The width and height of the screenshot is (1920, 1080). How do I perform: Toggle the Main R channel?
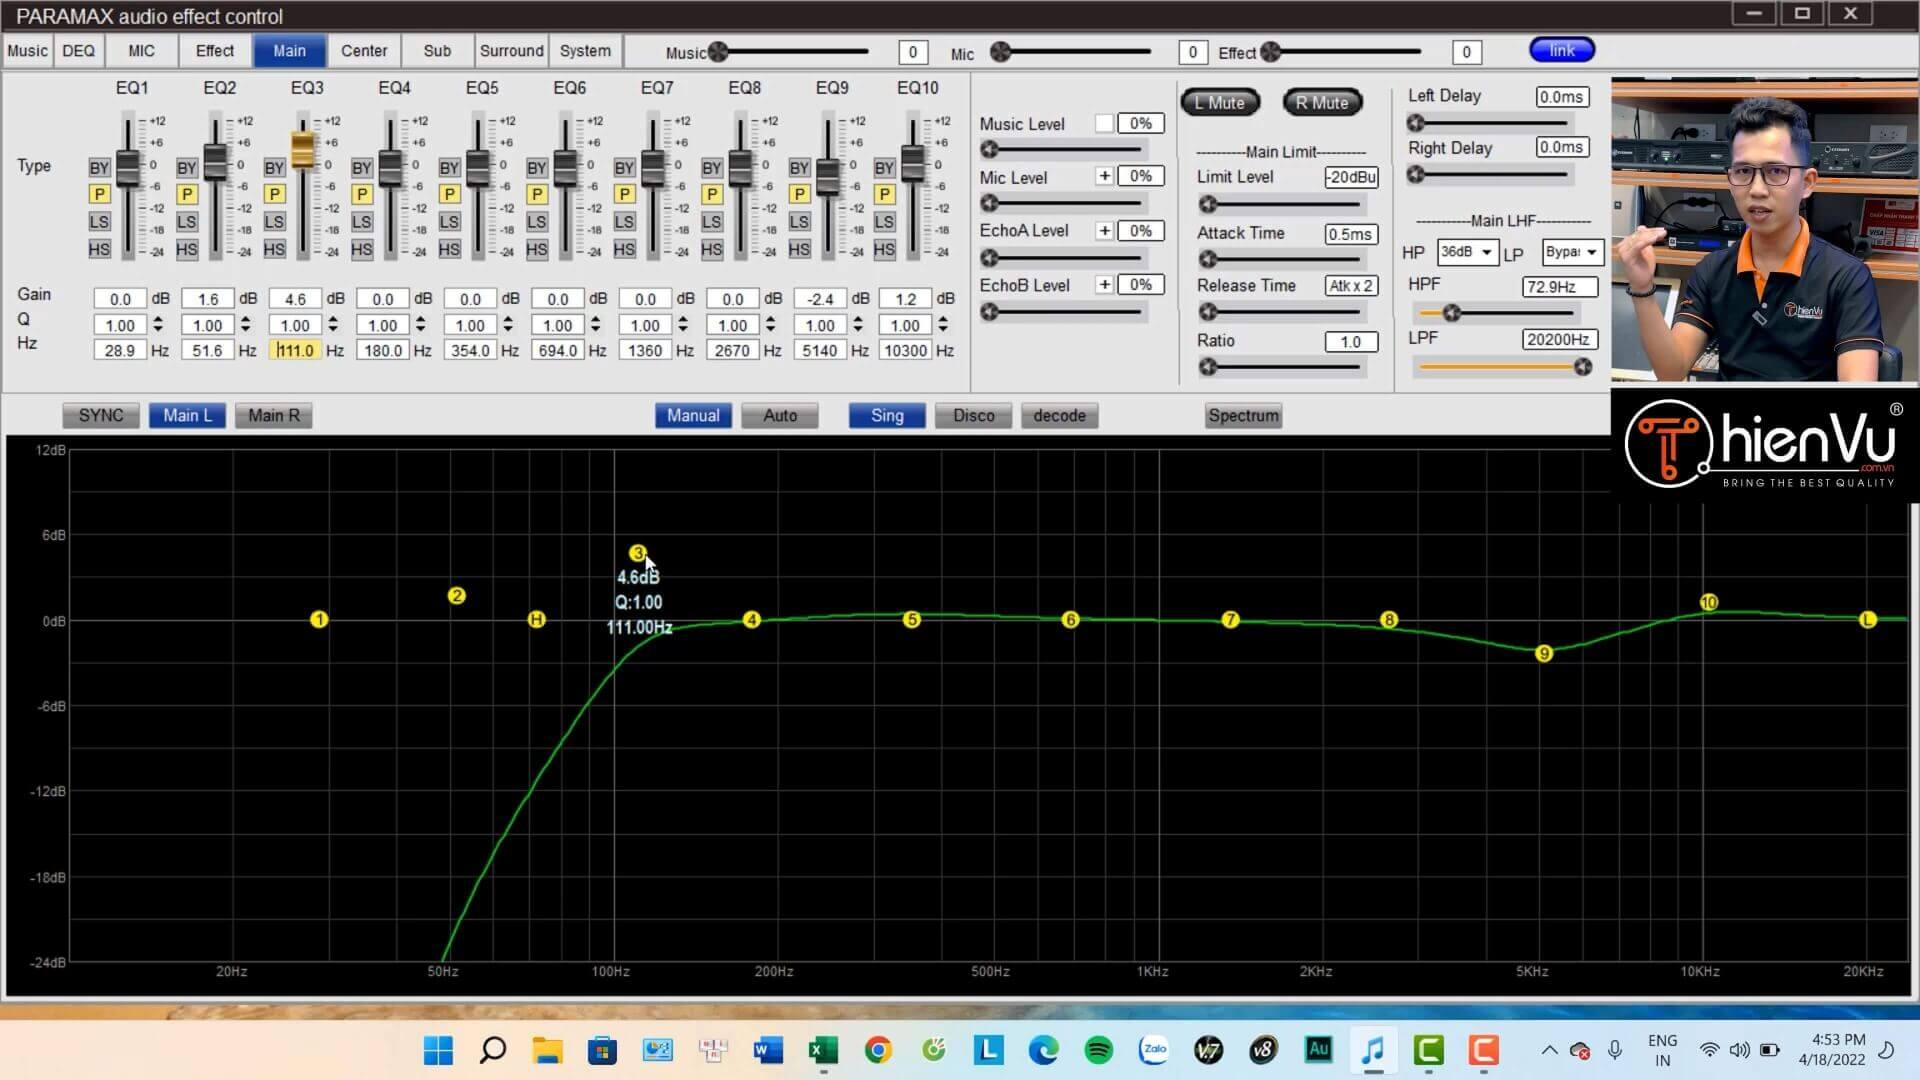274,415
